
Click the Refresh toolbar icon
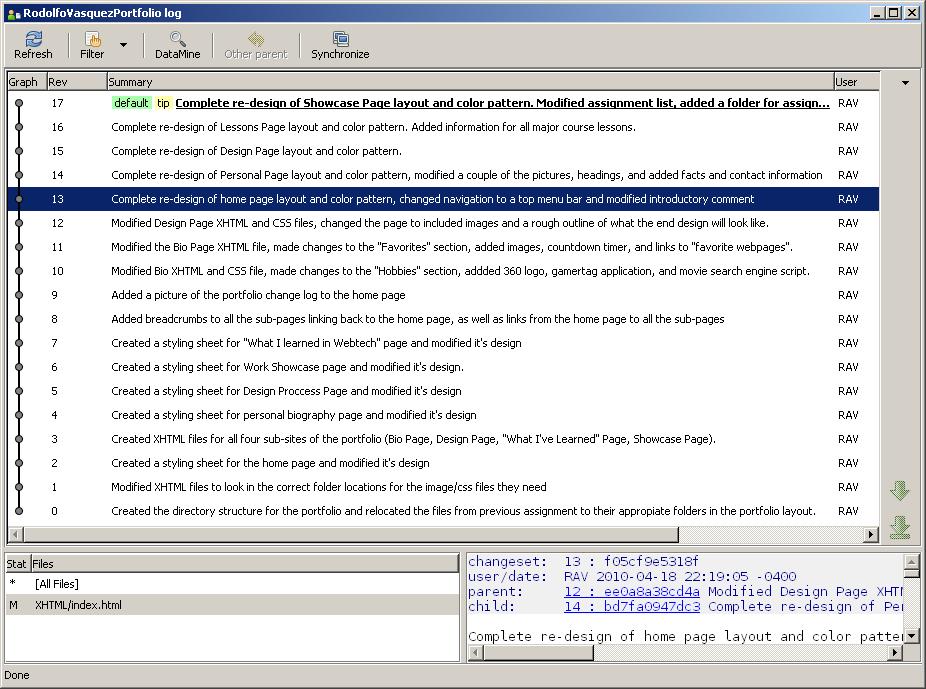point(33,45)
